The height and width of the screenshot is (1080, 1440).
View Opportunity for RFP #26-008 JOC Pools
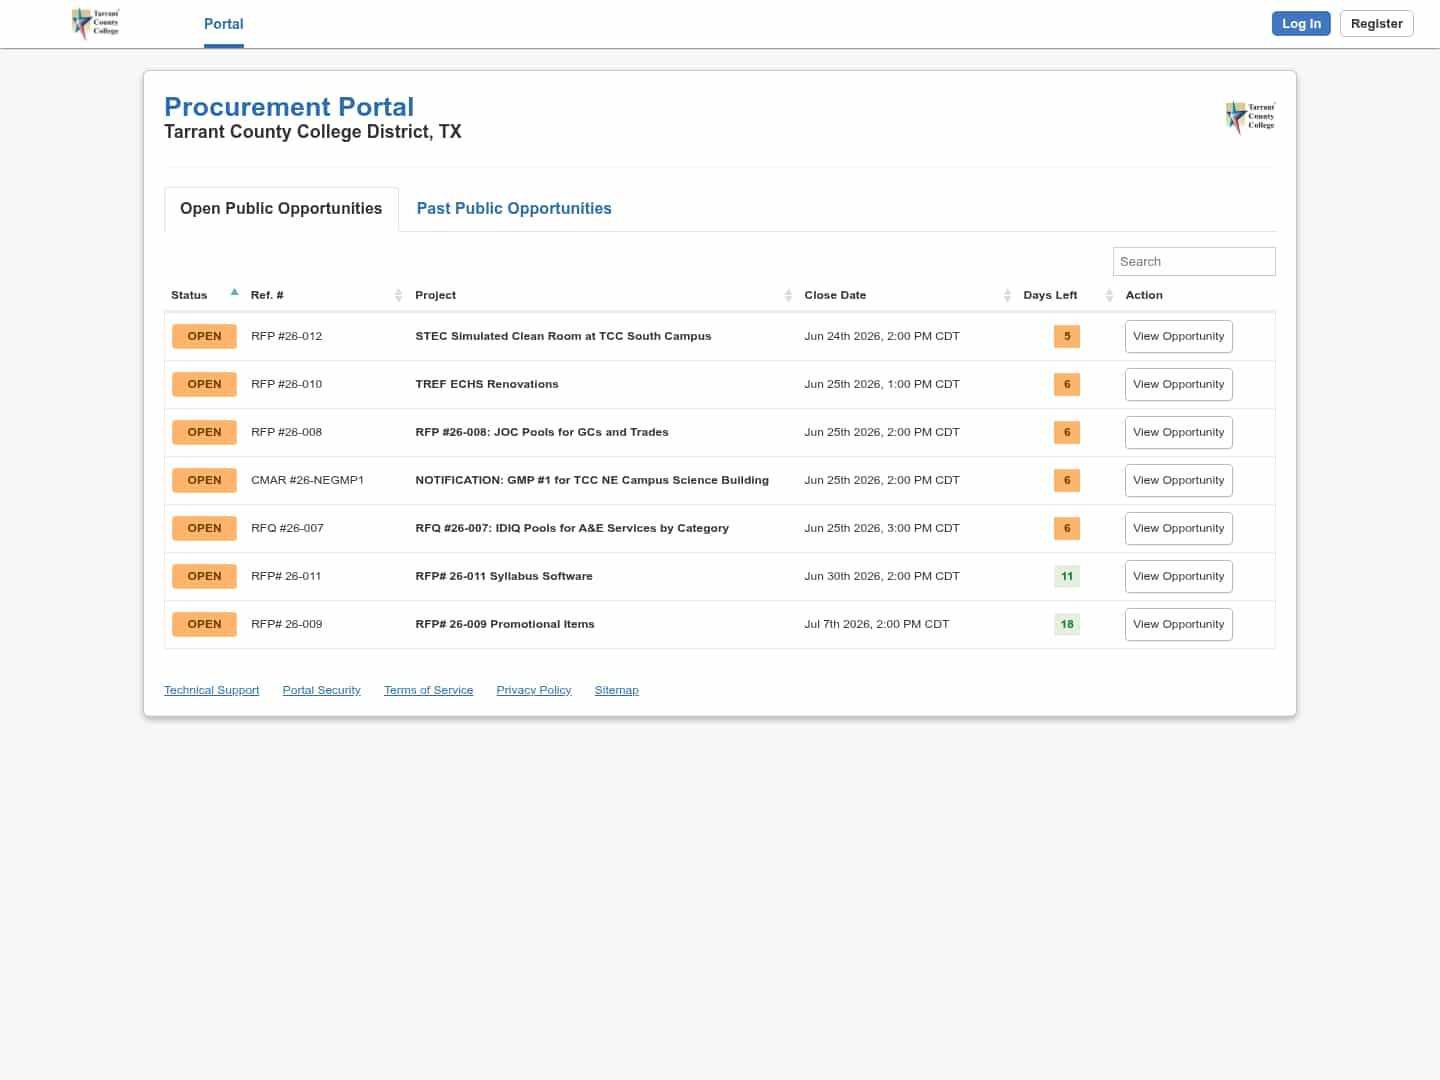point(1178,433)
